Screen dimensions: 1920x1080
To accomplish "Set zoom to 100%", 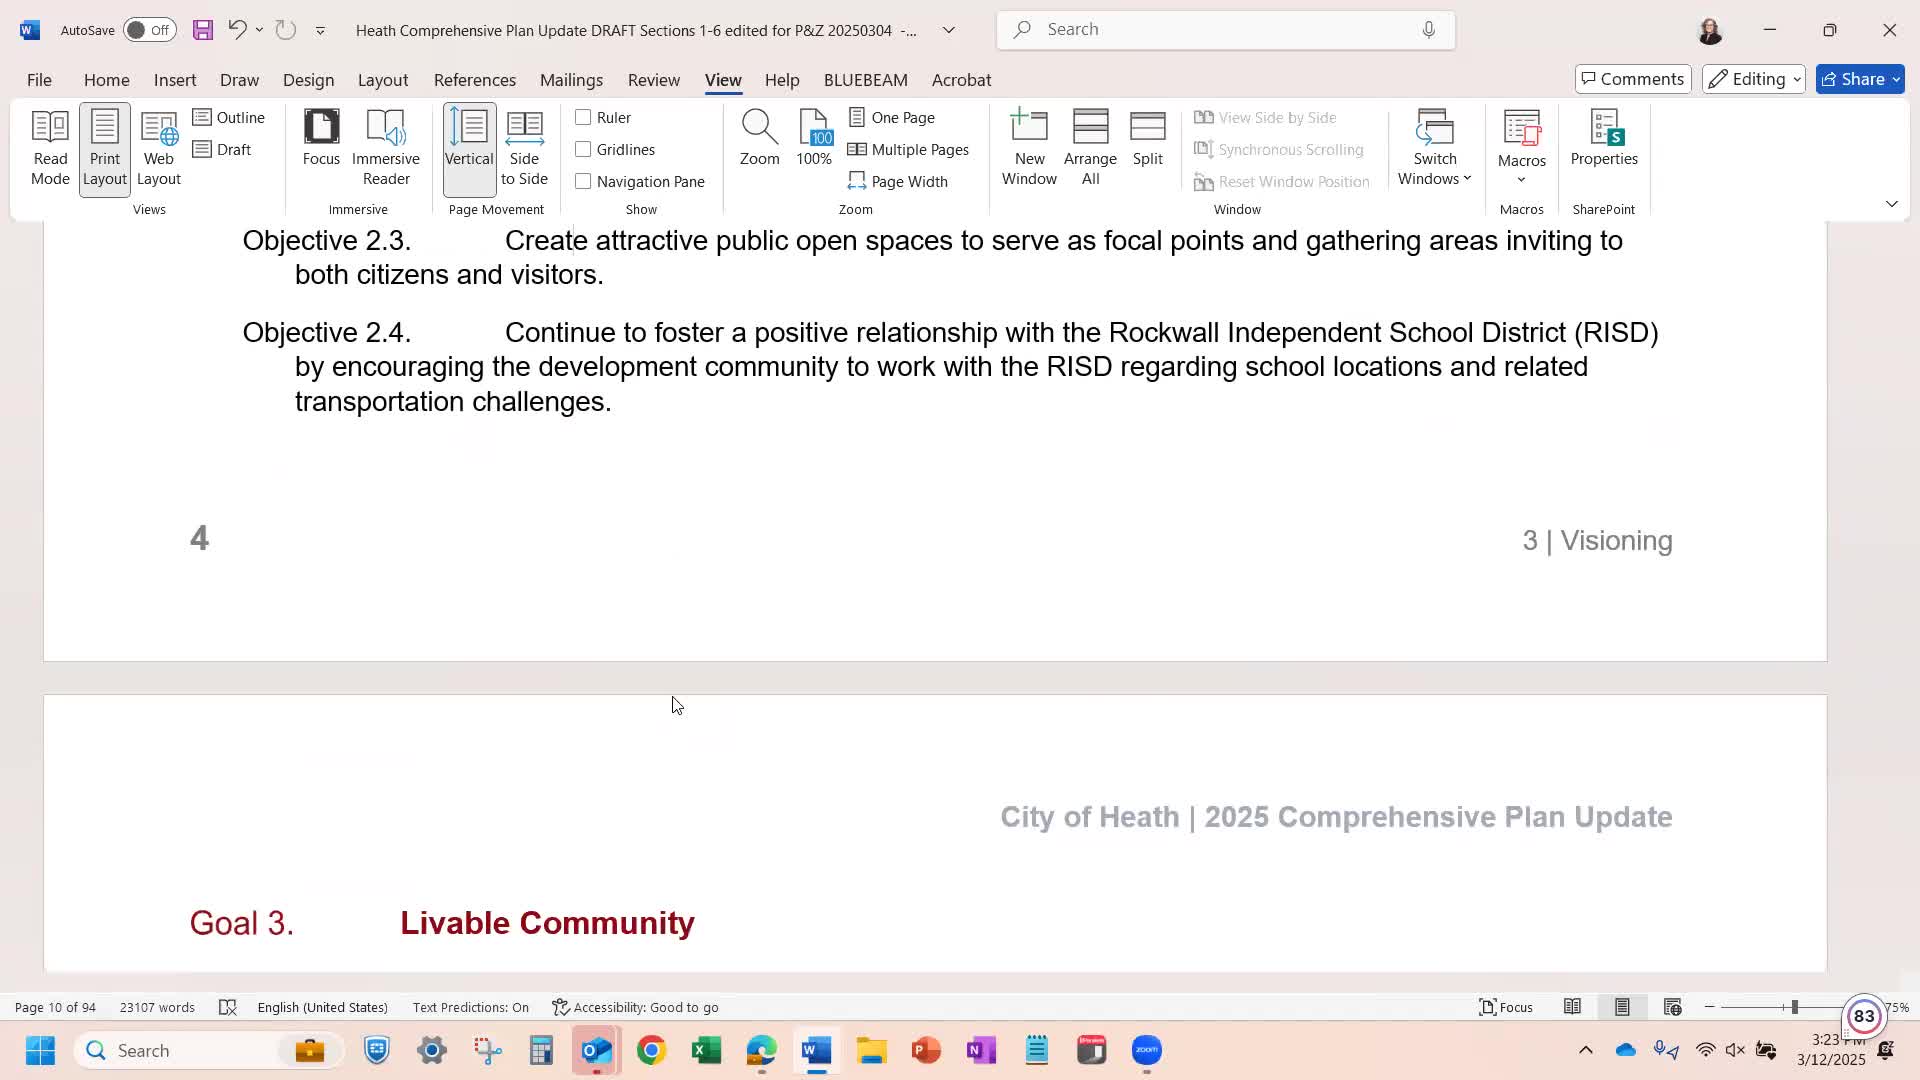I will (814, 138).
